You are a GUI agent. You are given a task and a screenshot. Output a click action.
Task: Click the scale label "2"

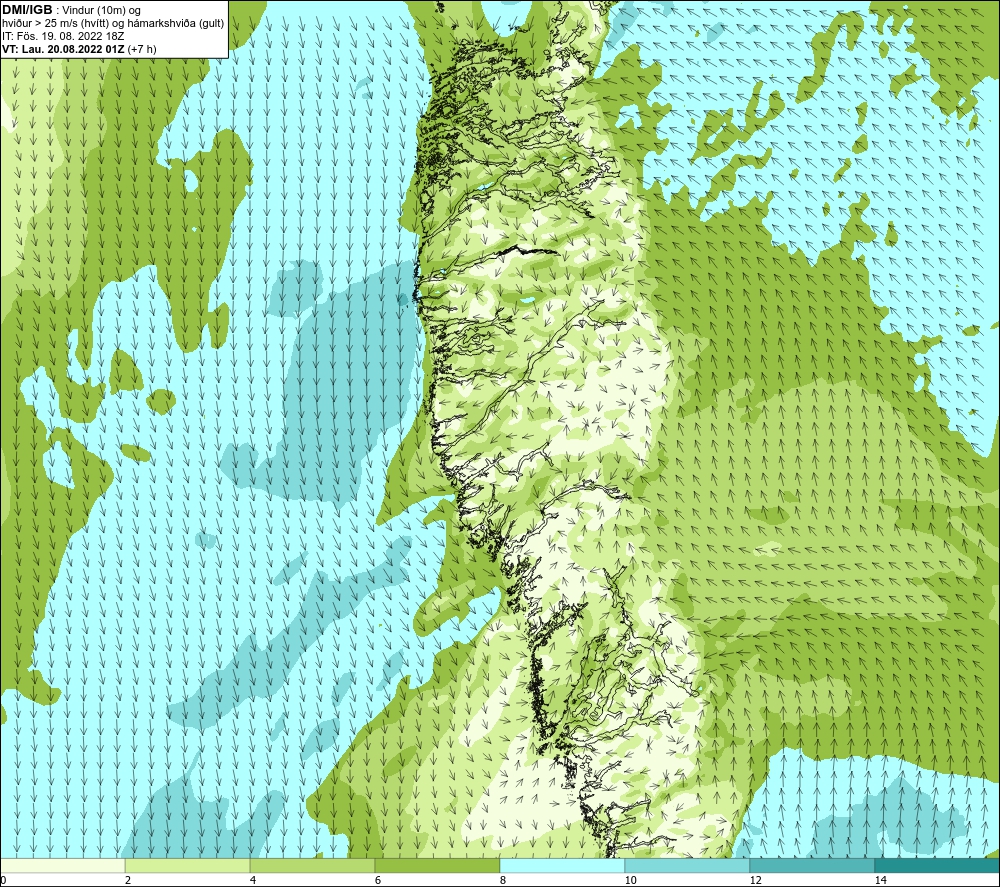[128, 880]
